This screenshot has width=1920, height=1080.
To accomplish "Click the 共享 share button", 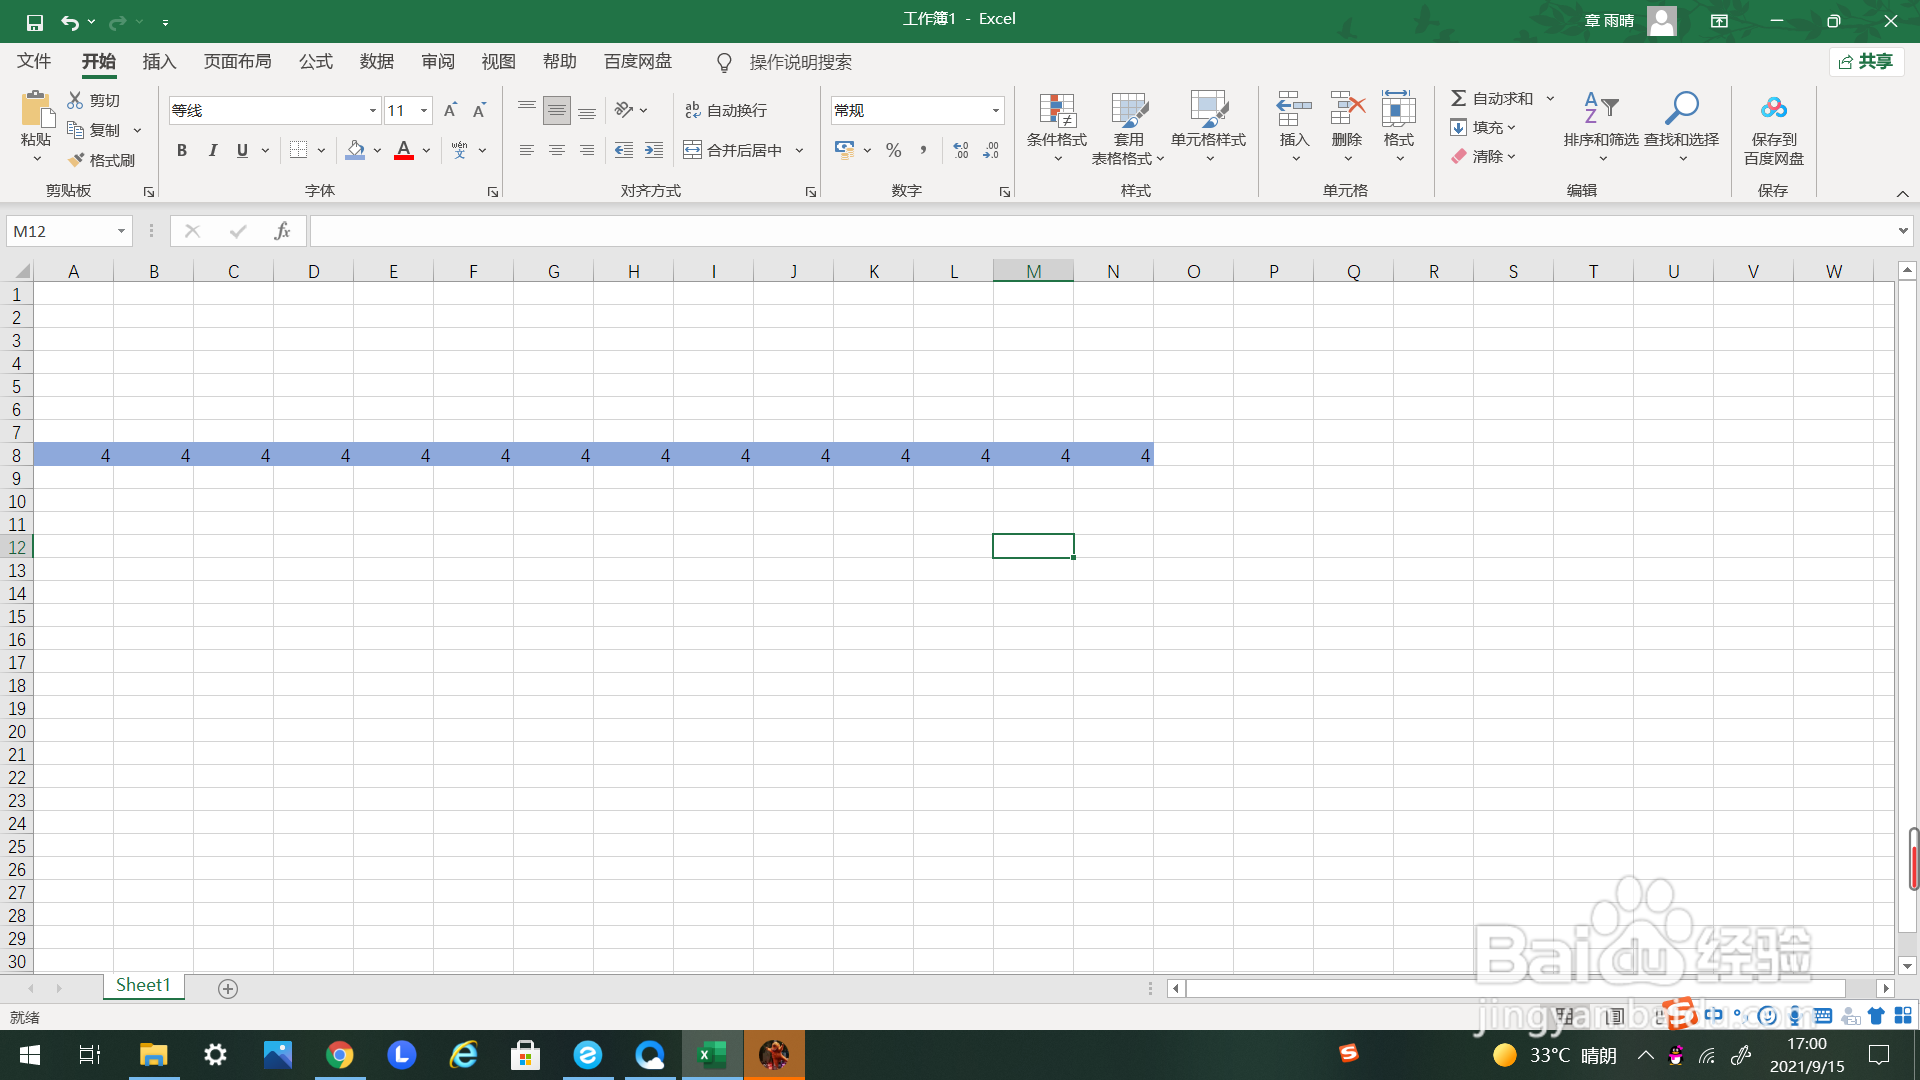I will 1866,62.
